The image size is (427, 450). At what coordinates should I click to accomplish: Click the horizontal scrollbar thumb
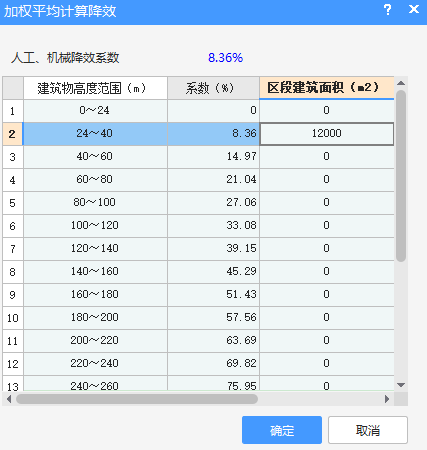pyautogui.click(x=137, y=399)
